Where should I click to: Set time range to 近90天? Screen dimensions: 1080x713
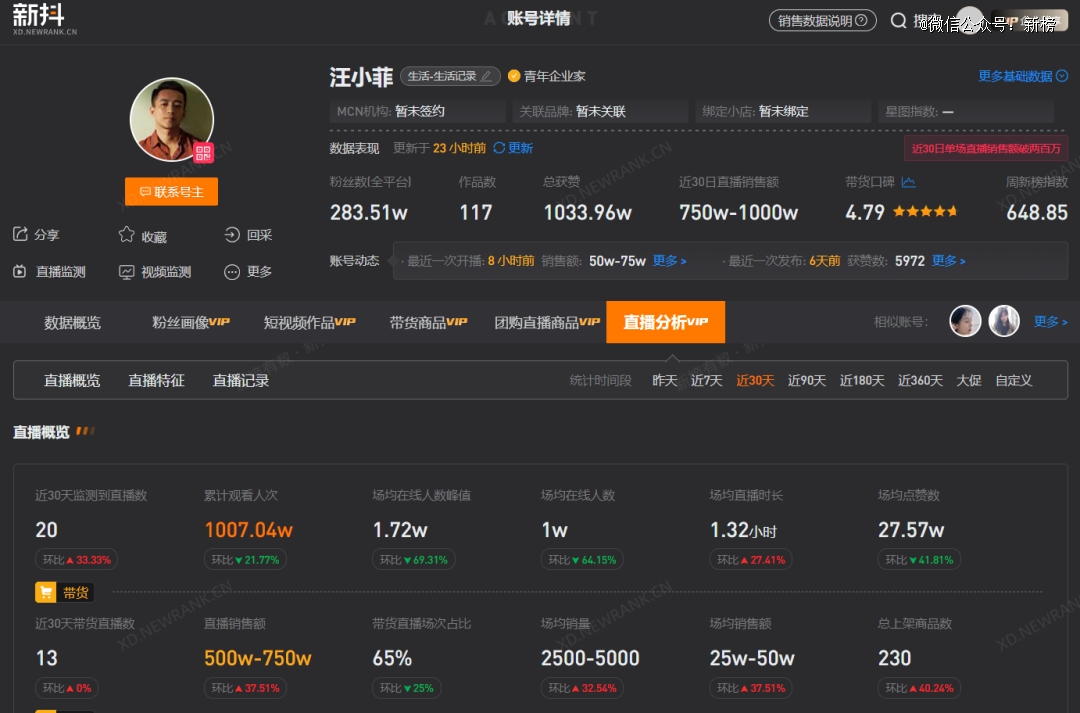click(807, 380)
